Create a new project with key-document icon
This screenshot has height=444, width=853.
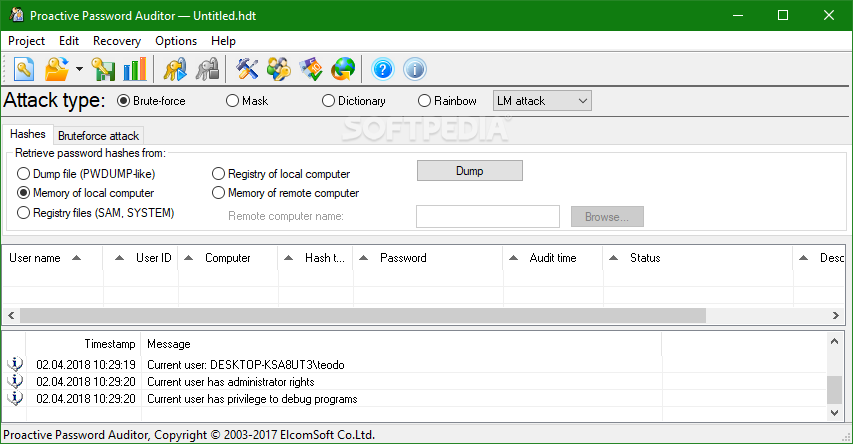point(24,70)
